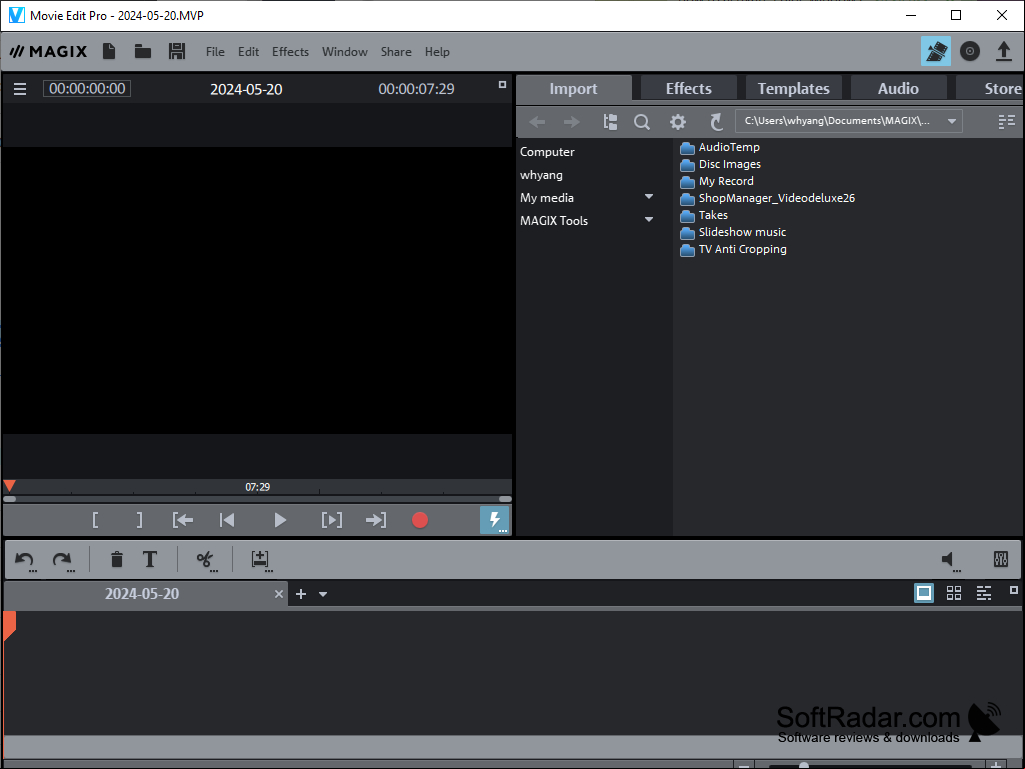Open the preview monitor hamburger menu
The width and height of the screenshot is (1025, 769).
click(x=20, y=89)
